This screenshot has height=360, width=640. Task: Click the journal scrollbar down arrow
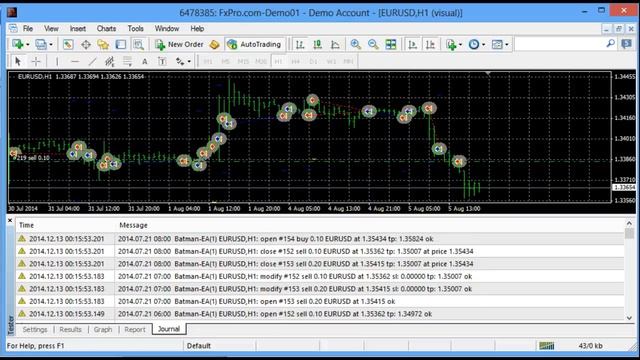(629, 318)
